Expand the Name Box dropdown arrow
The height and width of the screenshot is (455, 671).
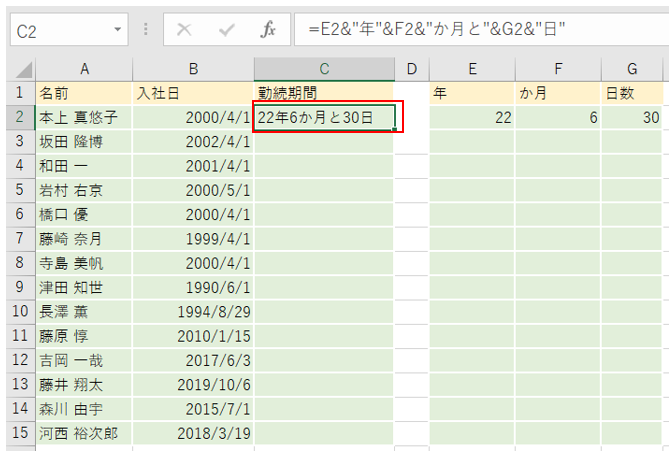point(119,30)
